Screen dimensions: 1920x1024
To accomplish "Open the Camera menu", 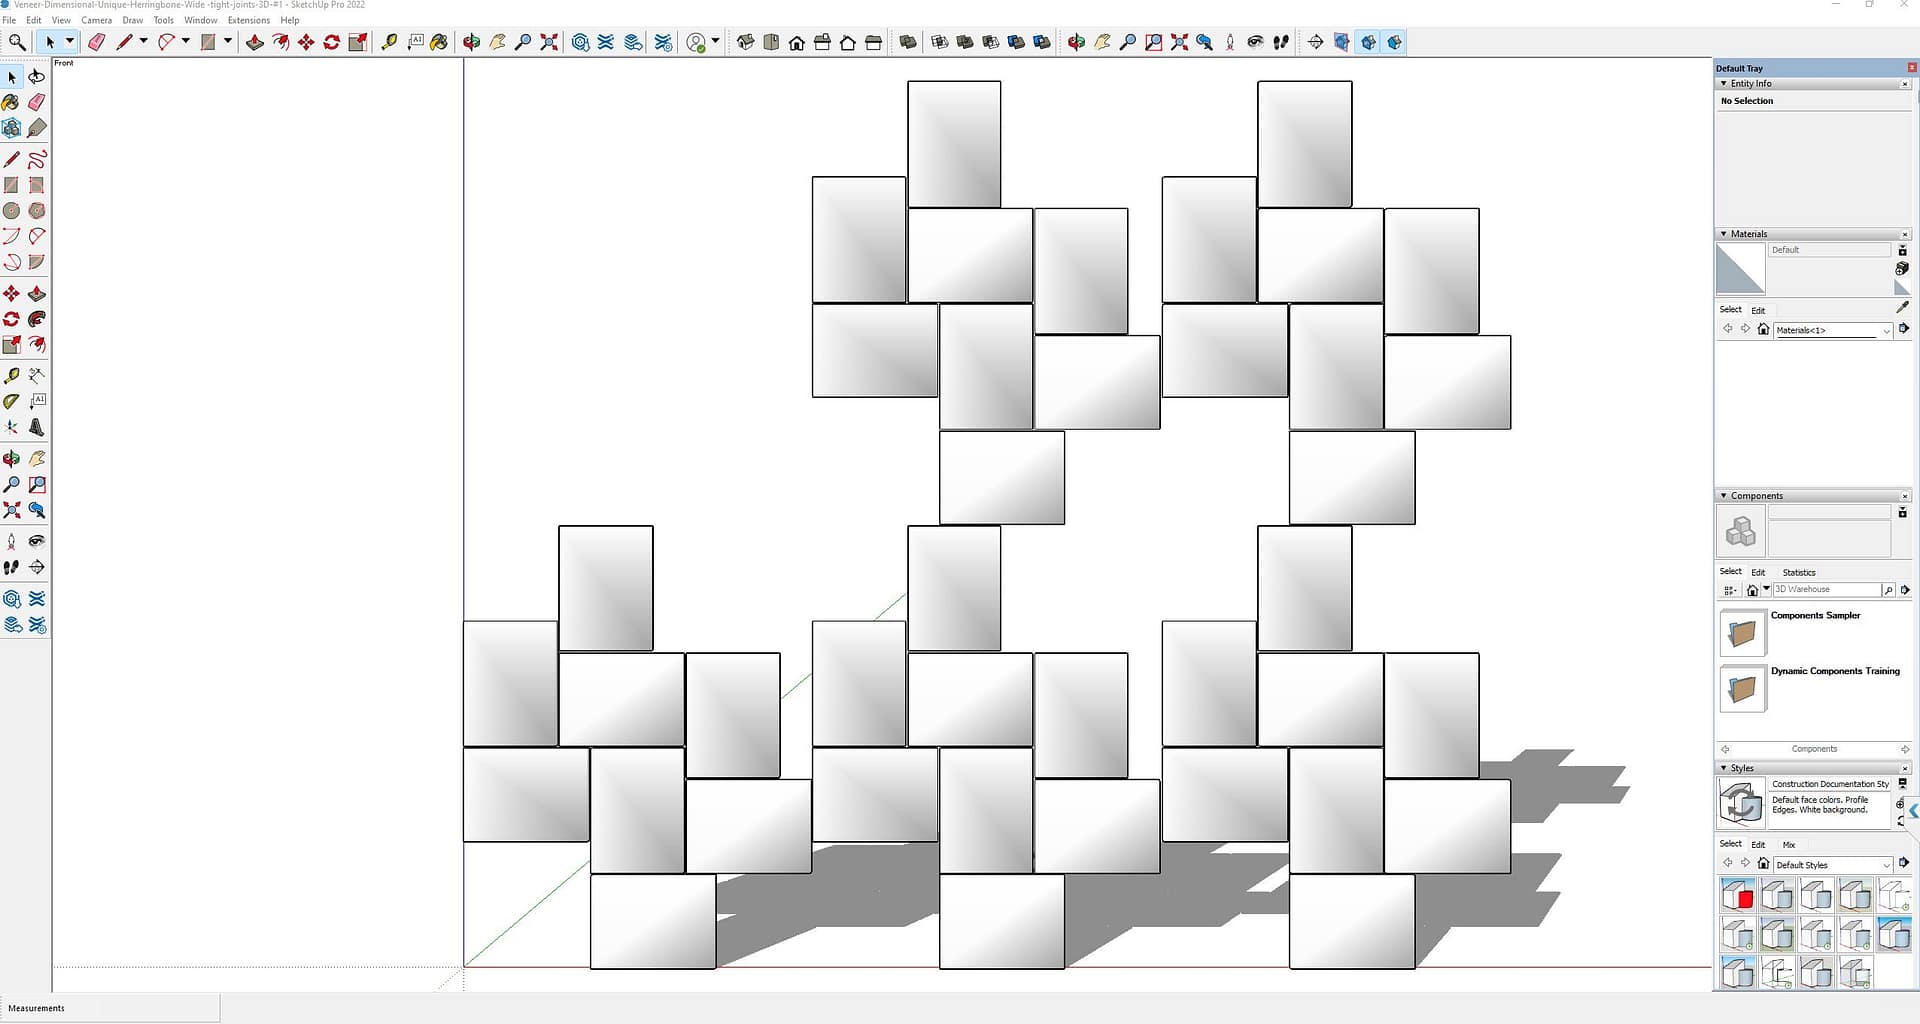I will [x=96, y=20].
